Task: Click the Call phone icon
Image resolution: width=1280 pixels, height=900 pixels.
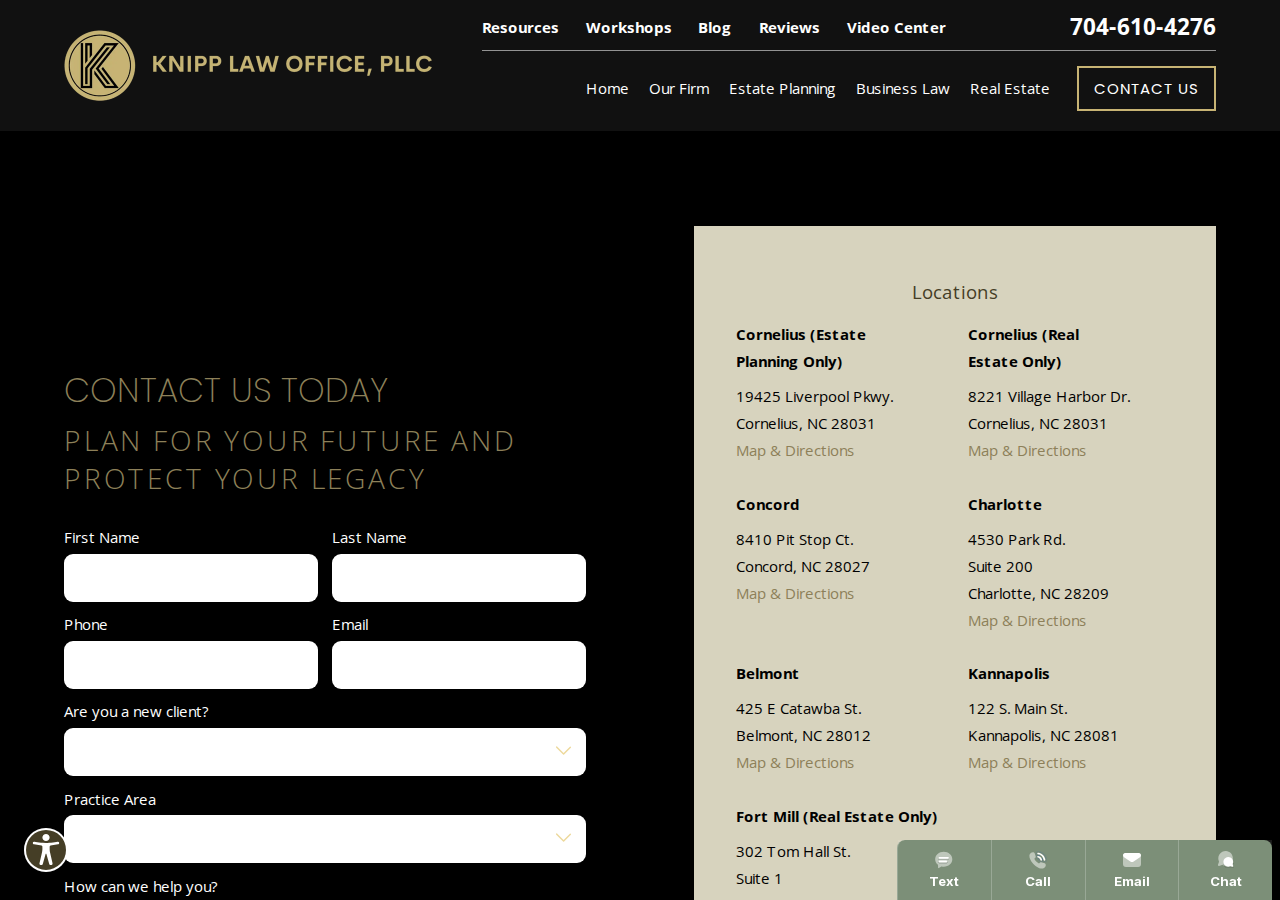Action: [1038, 860]
